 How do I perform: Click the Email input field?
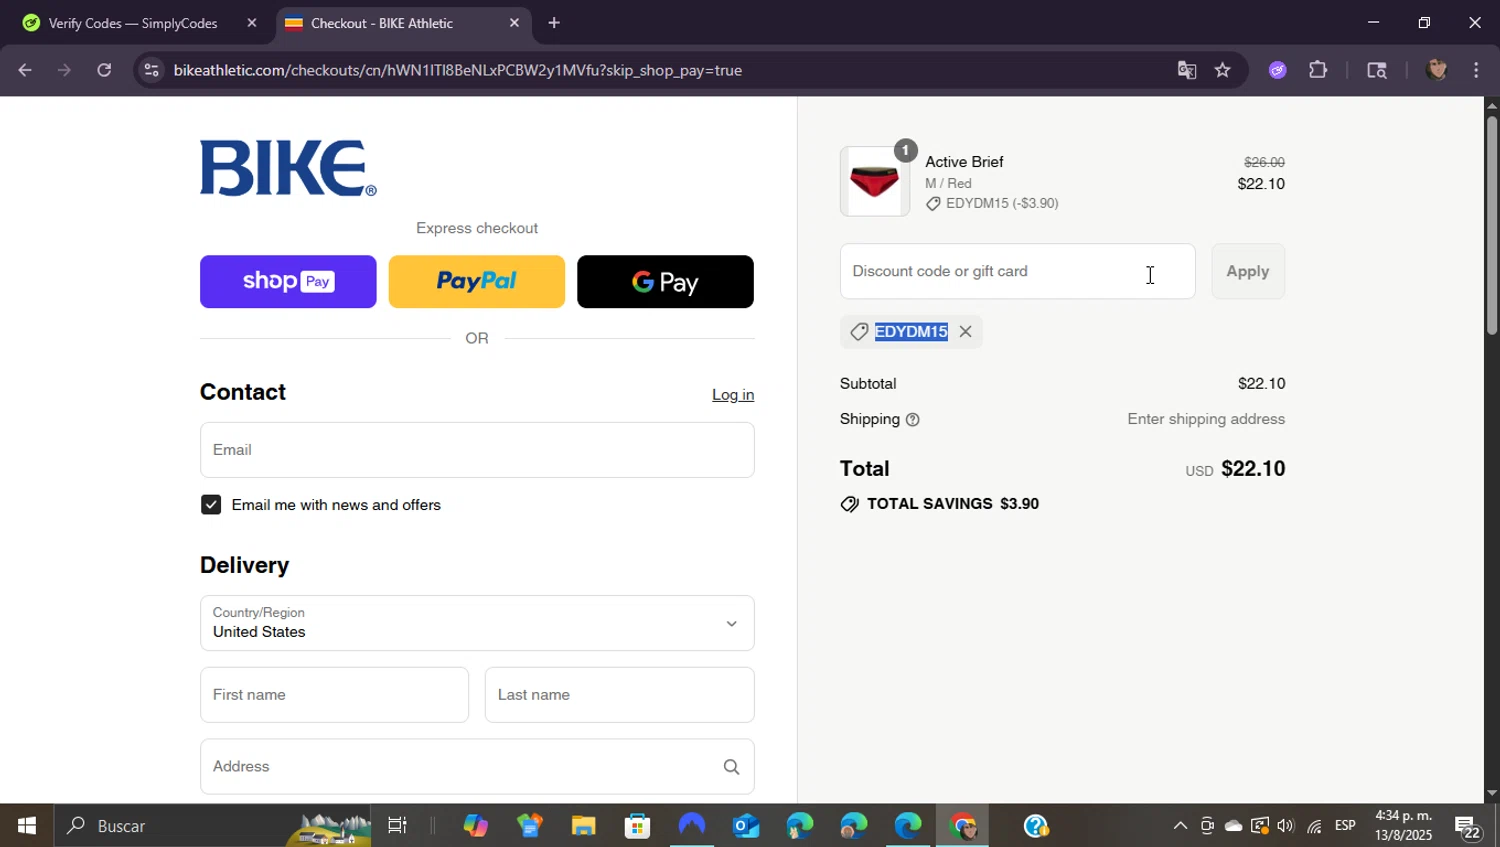click(477, 450)
